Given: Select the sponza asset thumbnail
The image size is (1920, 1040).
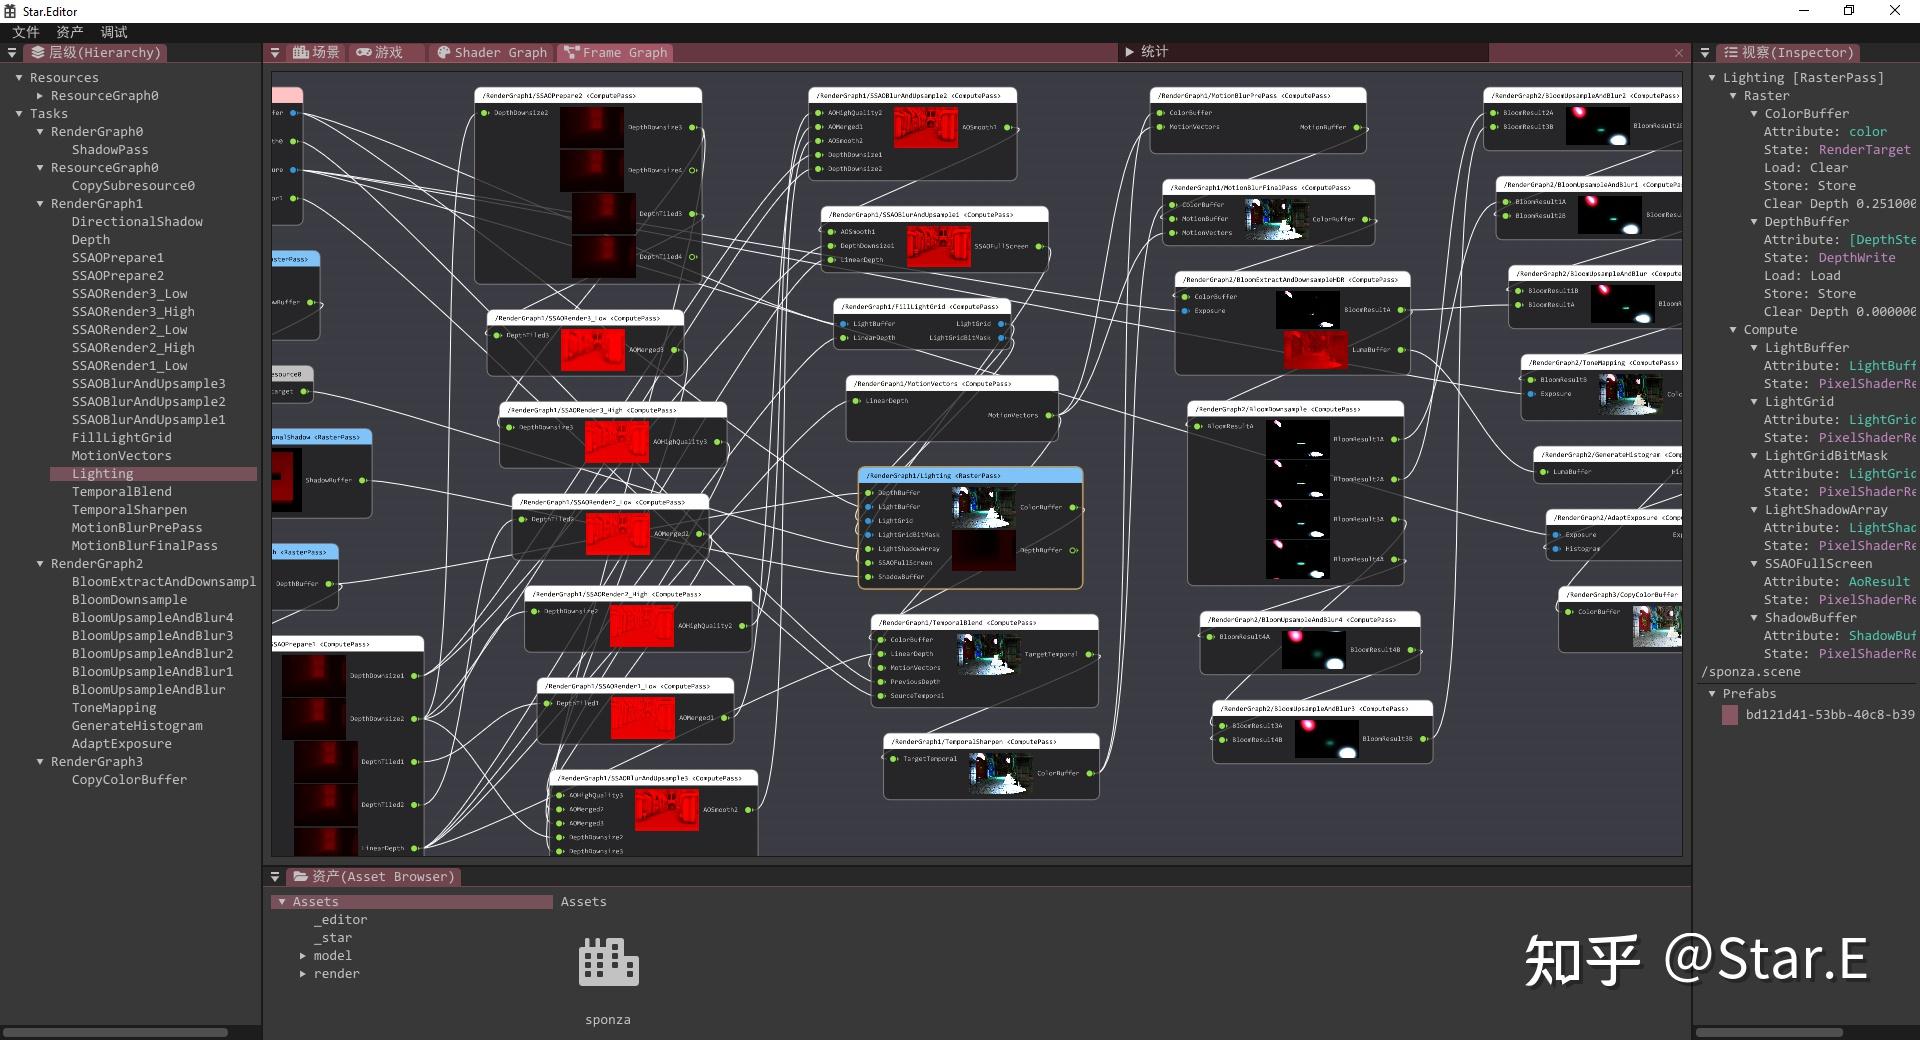Looking at the screenshot, I should (x=607, y=961).
